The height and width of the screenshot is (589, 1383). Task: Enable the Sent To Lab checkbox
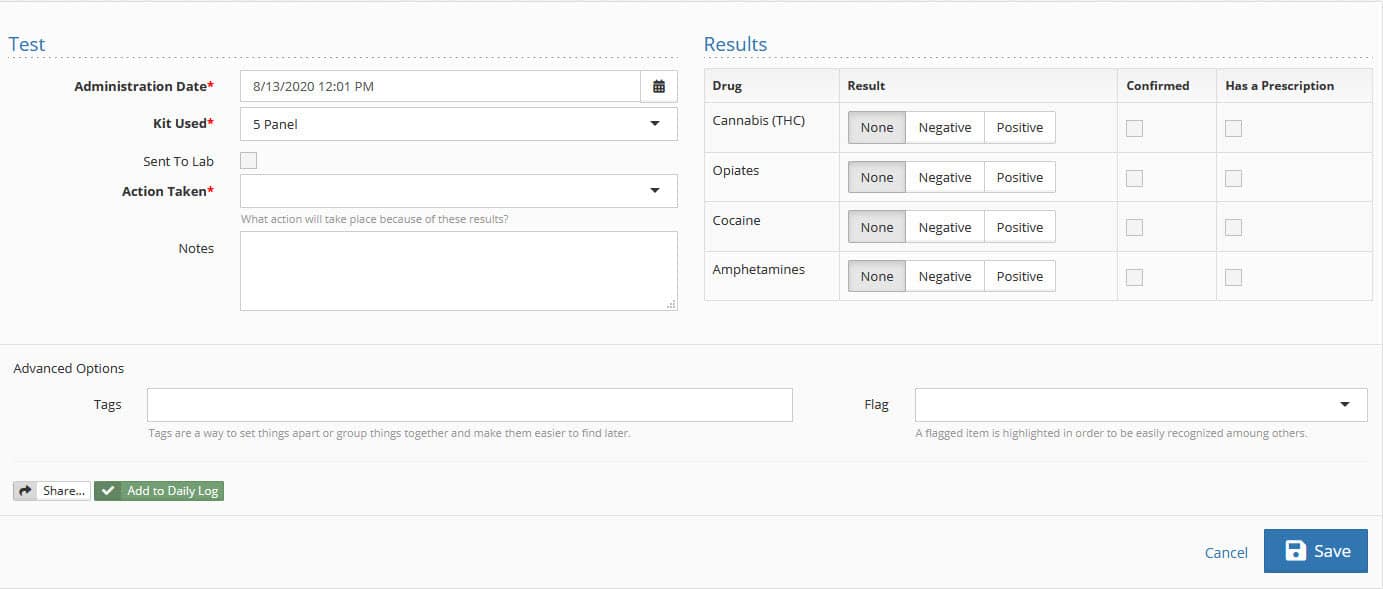tap(247, 160)
